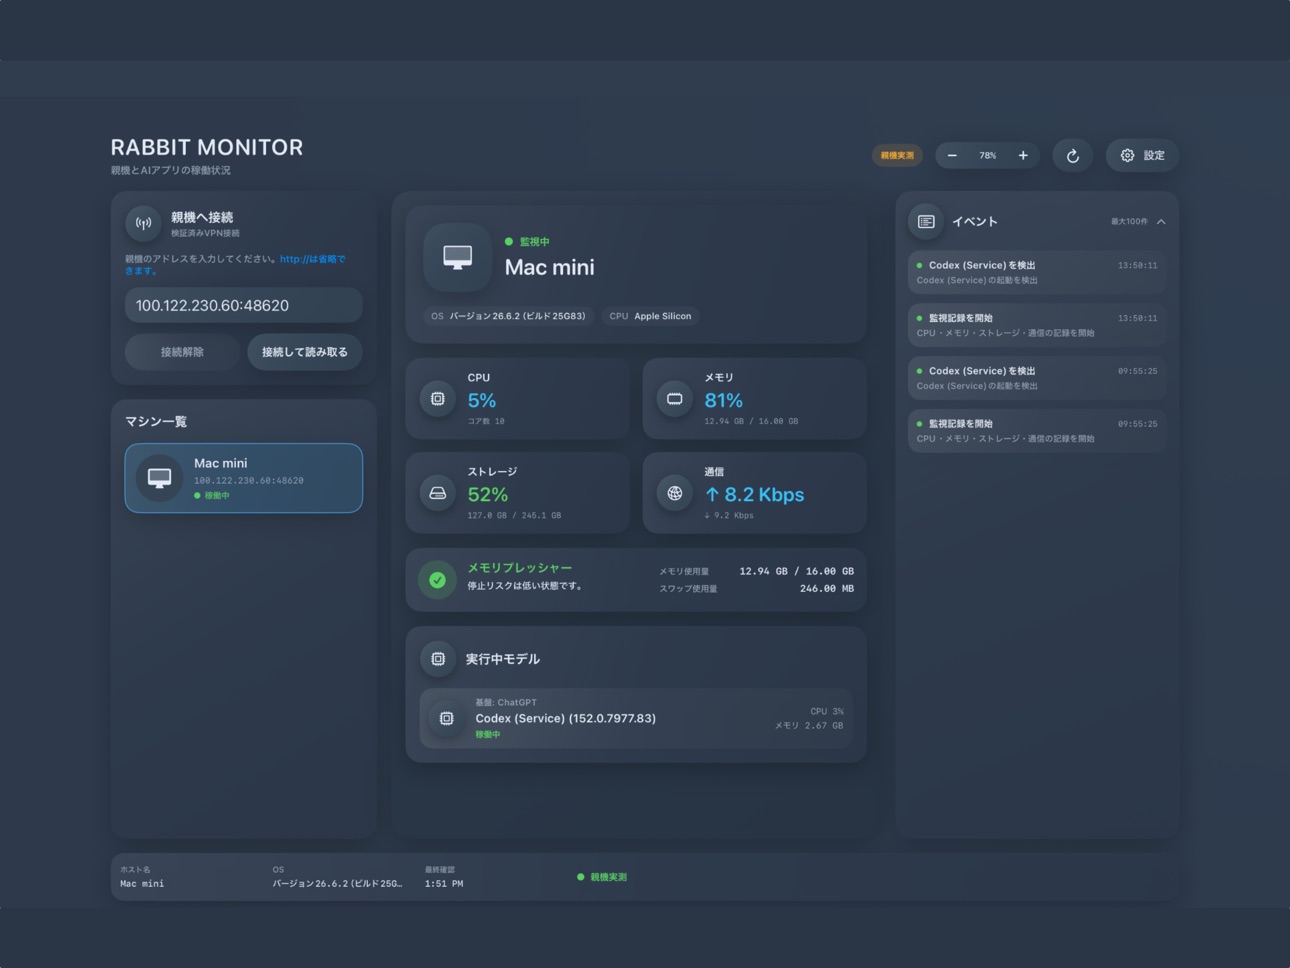
Task: Click the CPU usage value 5%
Action: click(482, 400)
